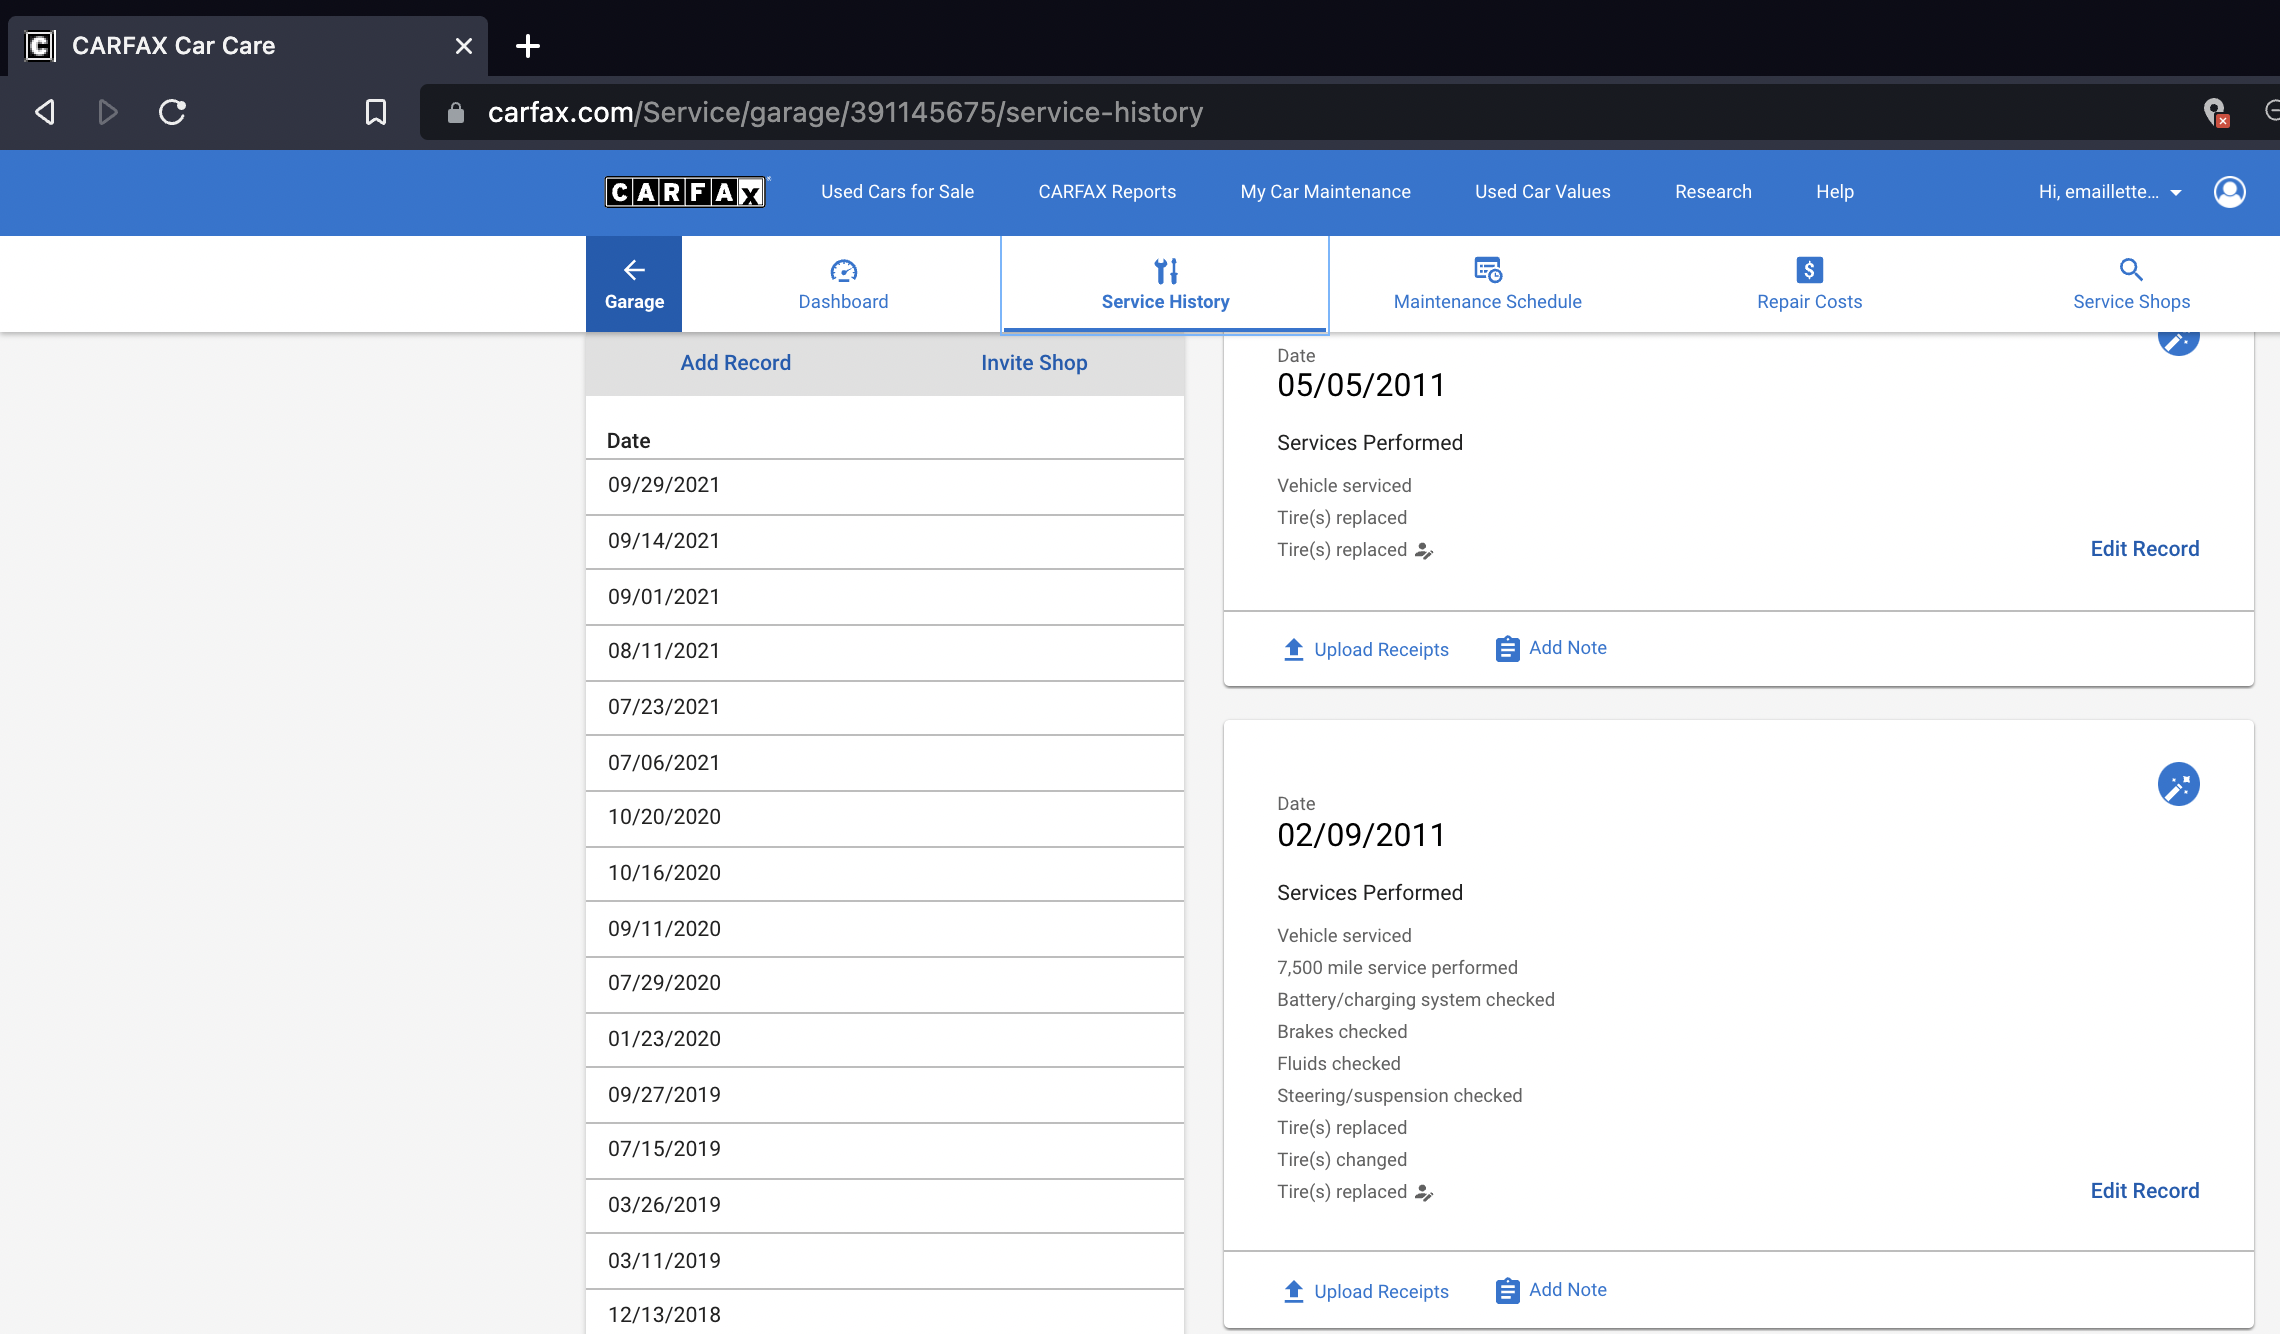The width and height of the screenshot is (2280, 1334).
Task: Select the 07/23/2021 service date row
Action: (885, 708)
